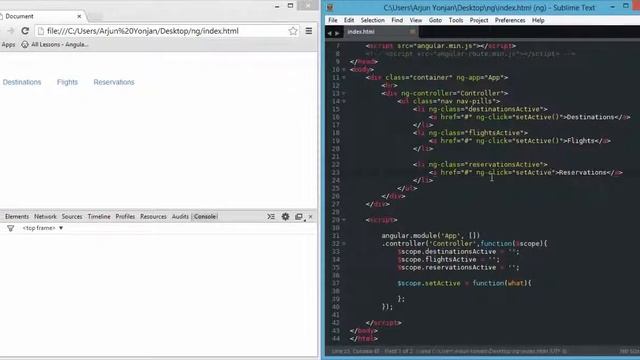
Task: Minimize the Chrome window
Action: tap(277, 6)
